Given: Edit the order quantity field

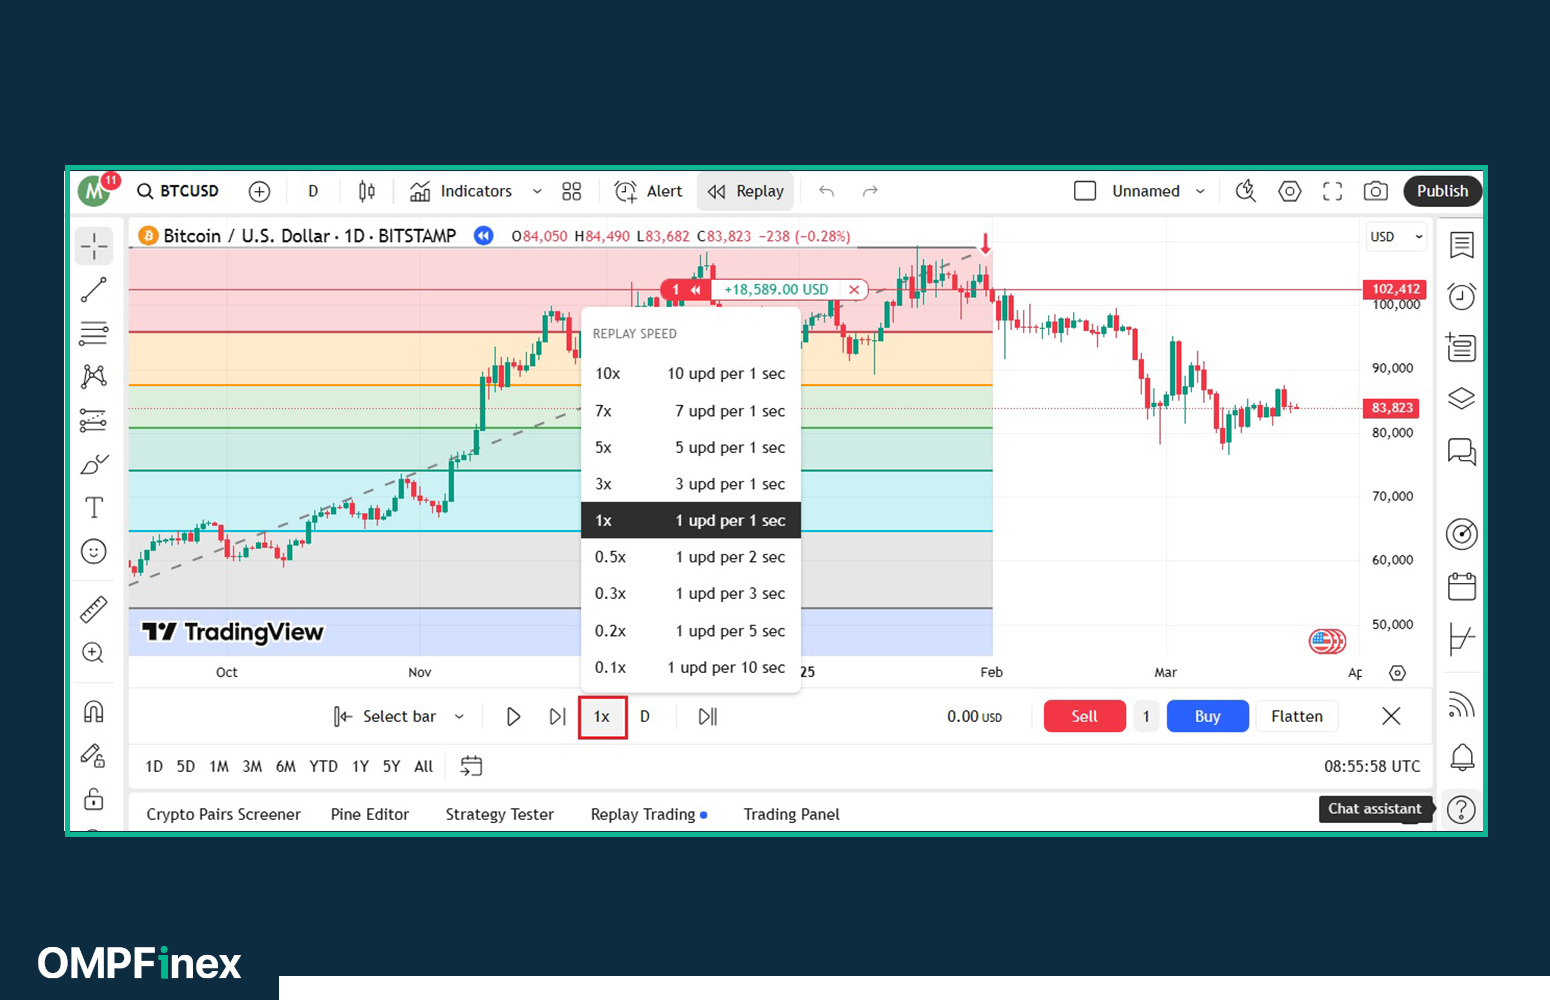Looking at the screenshot, I should tap(1146, 716).
